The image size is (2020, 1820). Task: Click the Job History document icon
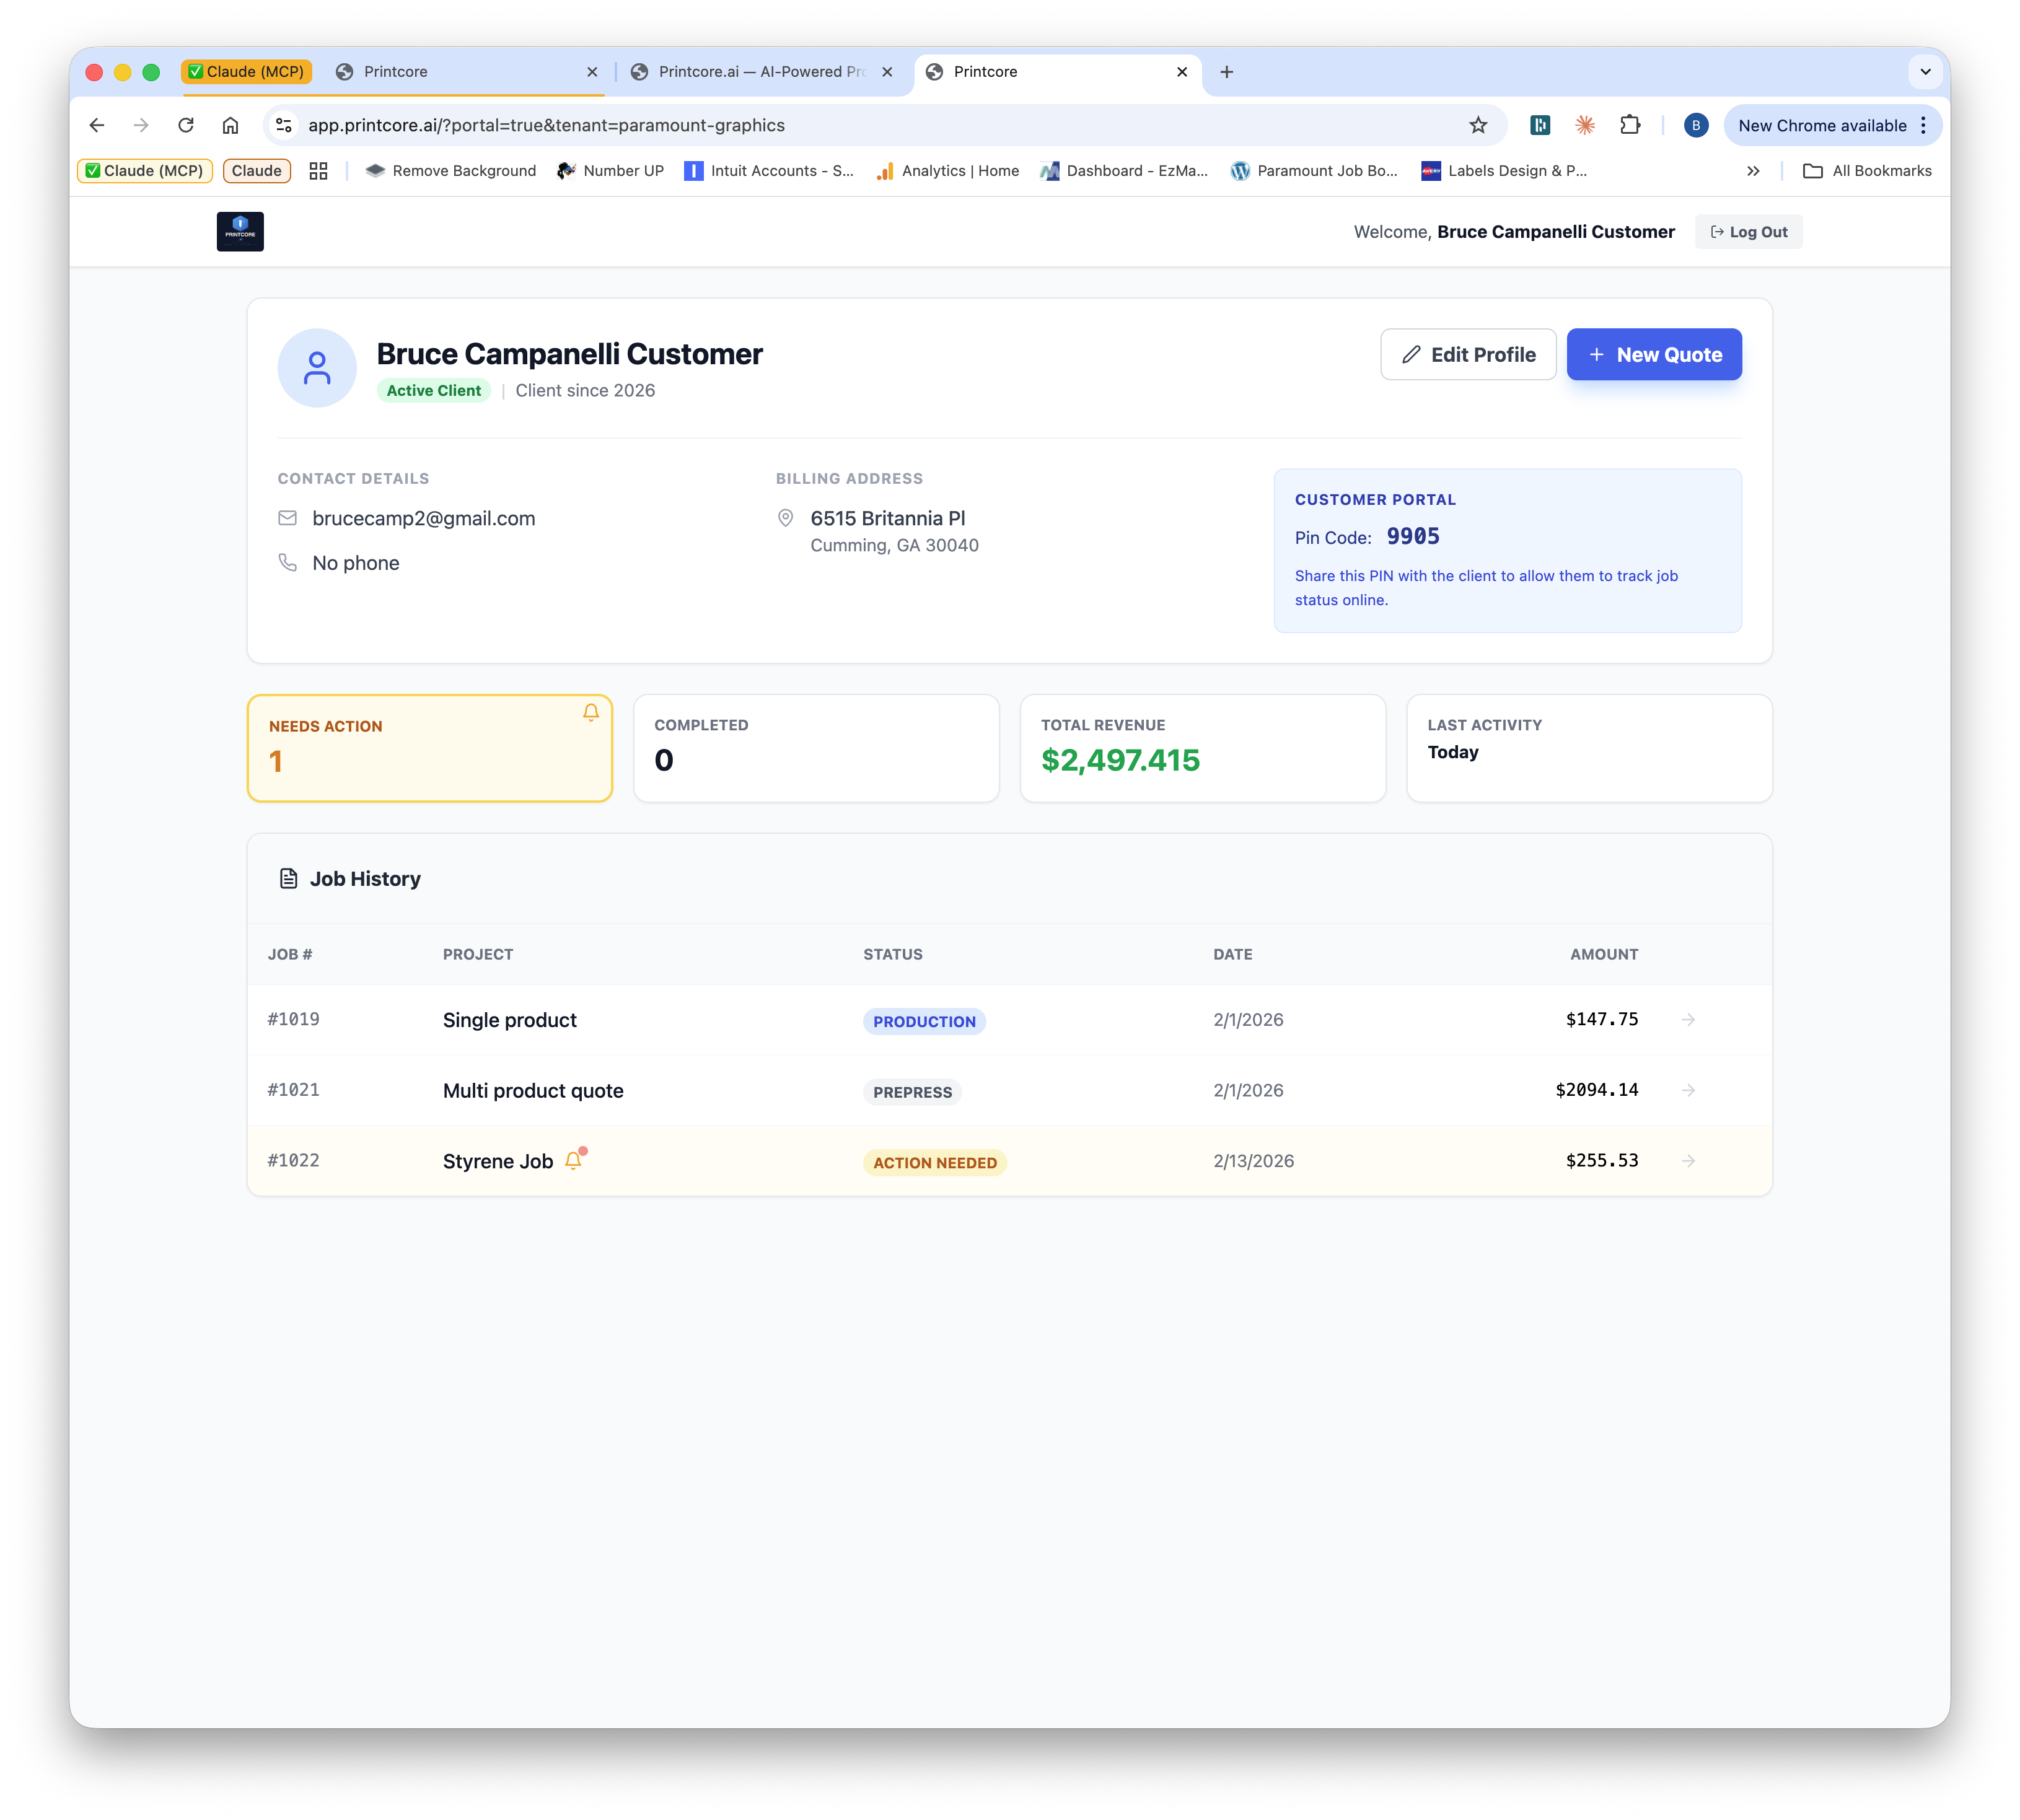click(288, 878)
